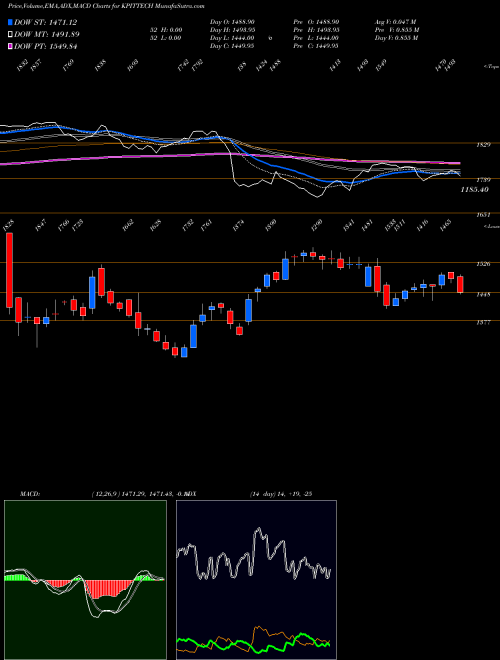Select the 'DOW ST: 1471.12' legend text
500x660 pixels.
tap(46, 23)
